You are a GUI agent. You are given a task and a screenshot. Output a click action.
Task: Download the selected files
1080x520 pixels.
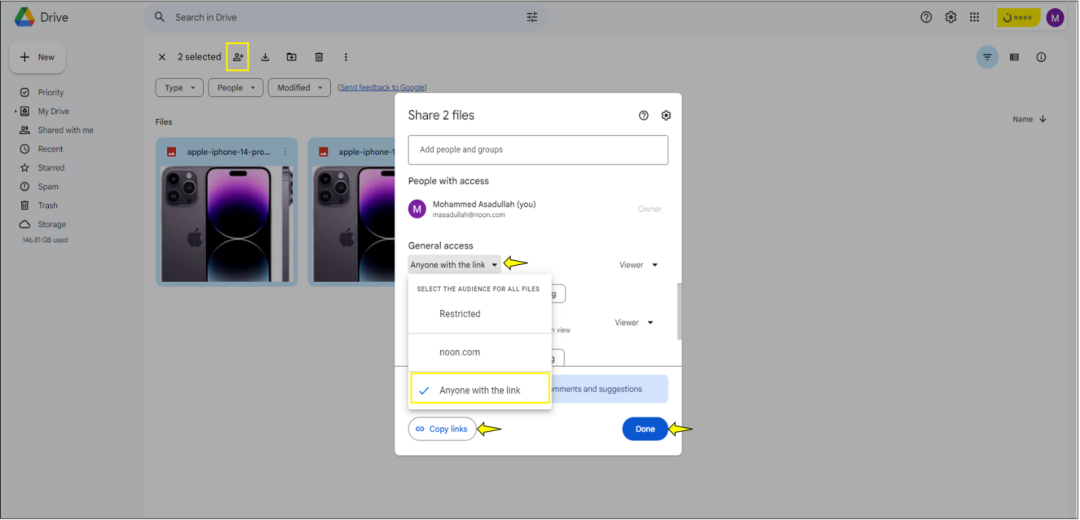(264, 57)
